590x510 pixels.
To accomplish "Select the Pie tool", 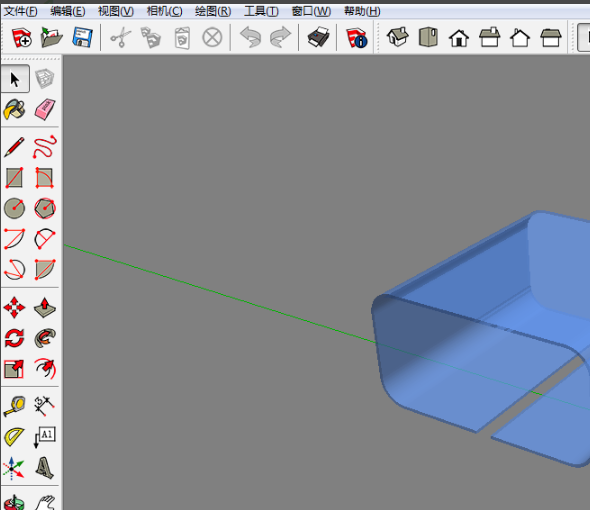I will (45, 269).
